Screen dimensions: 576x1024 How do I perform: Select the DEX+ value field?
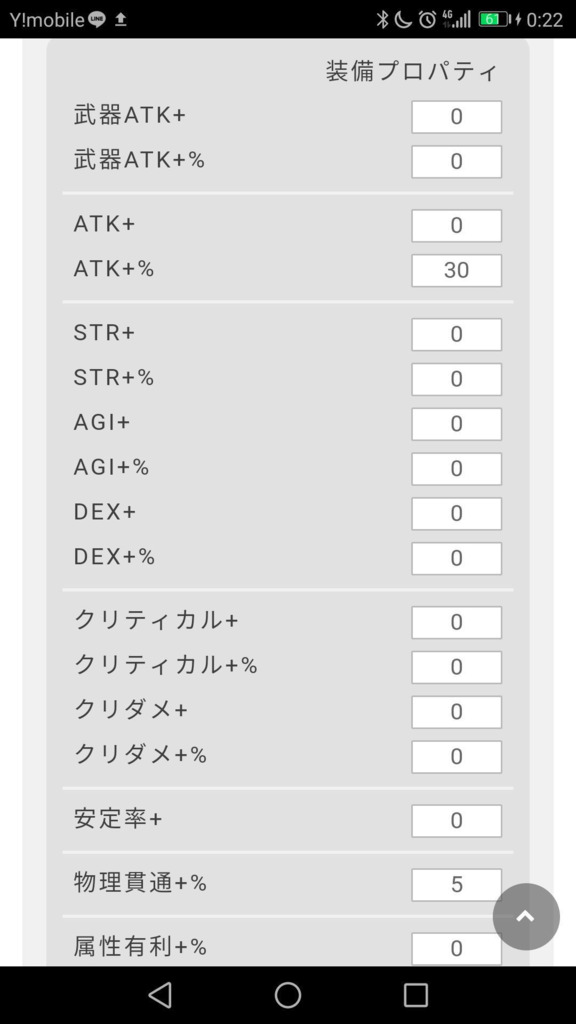(x=456, y=513)
